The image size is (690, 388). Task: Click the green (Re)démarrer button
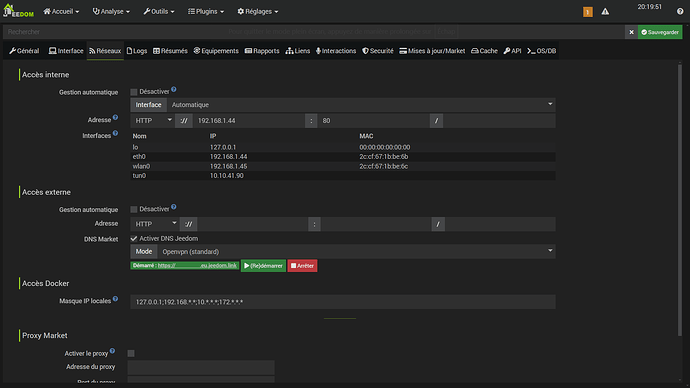(x=263, y=266)
